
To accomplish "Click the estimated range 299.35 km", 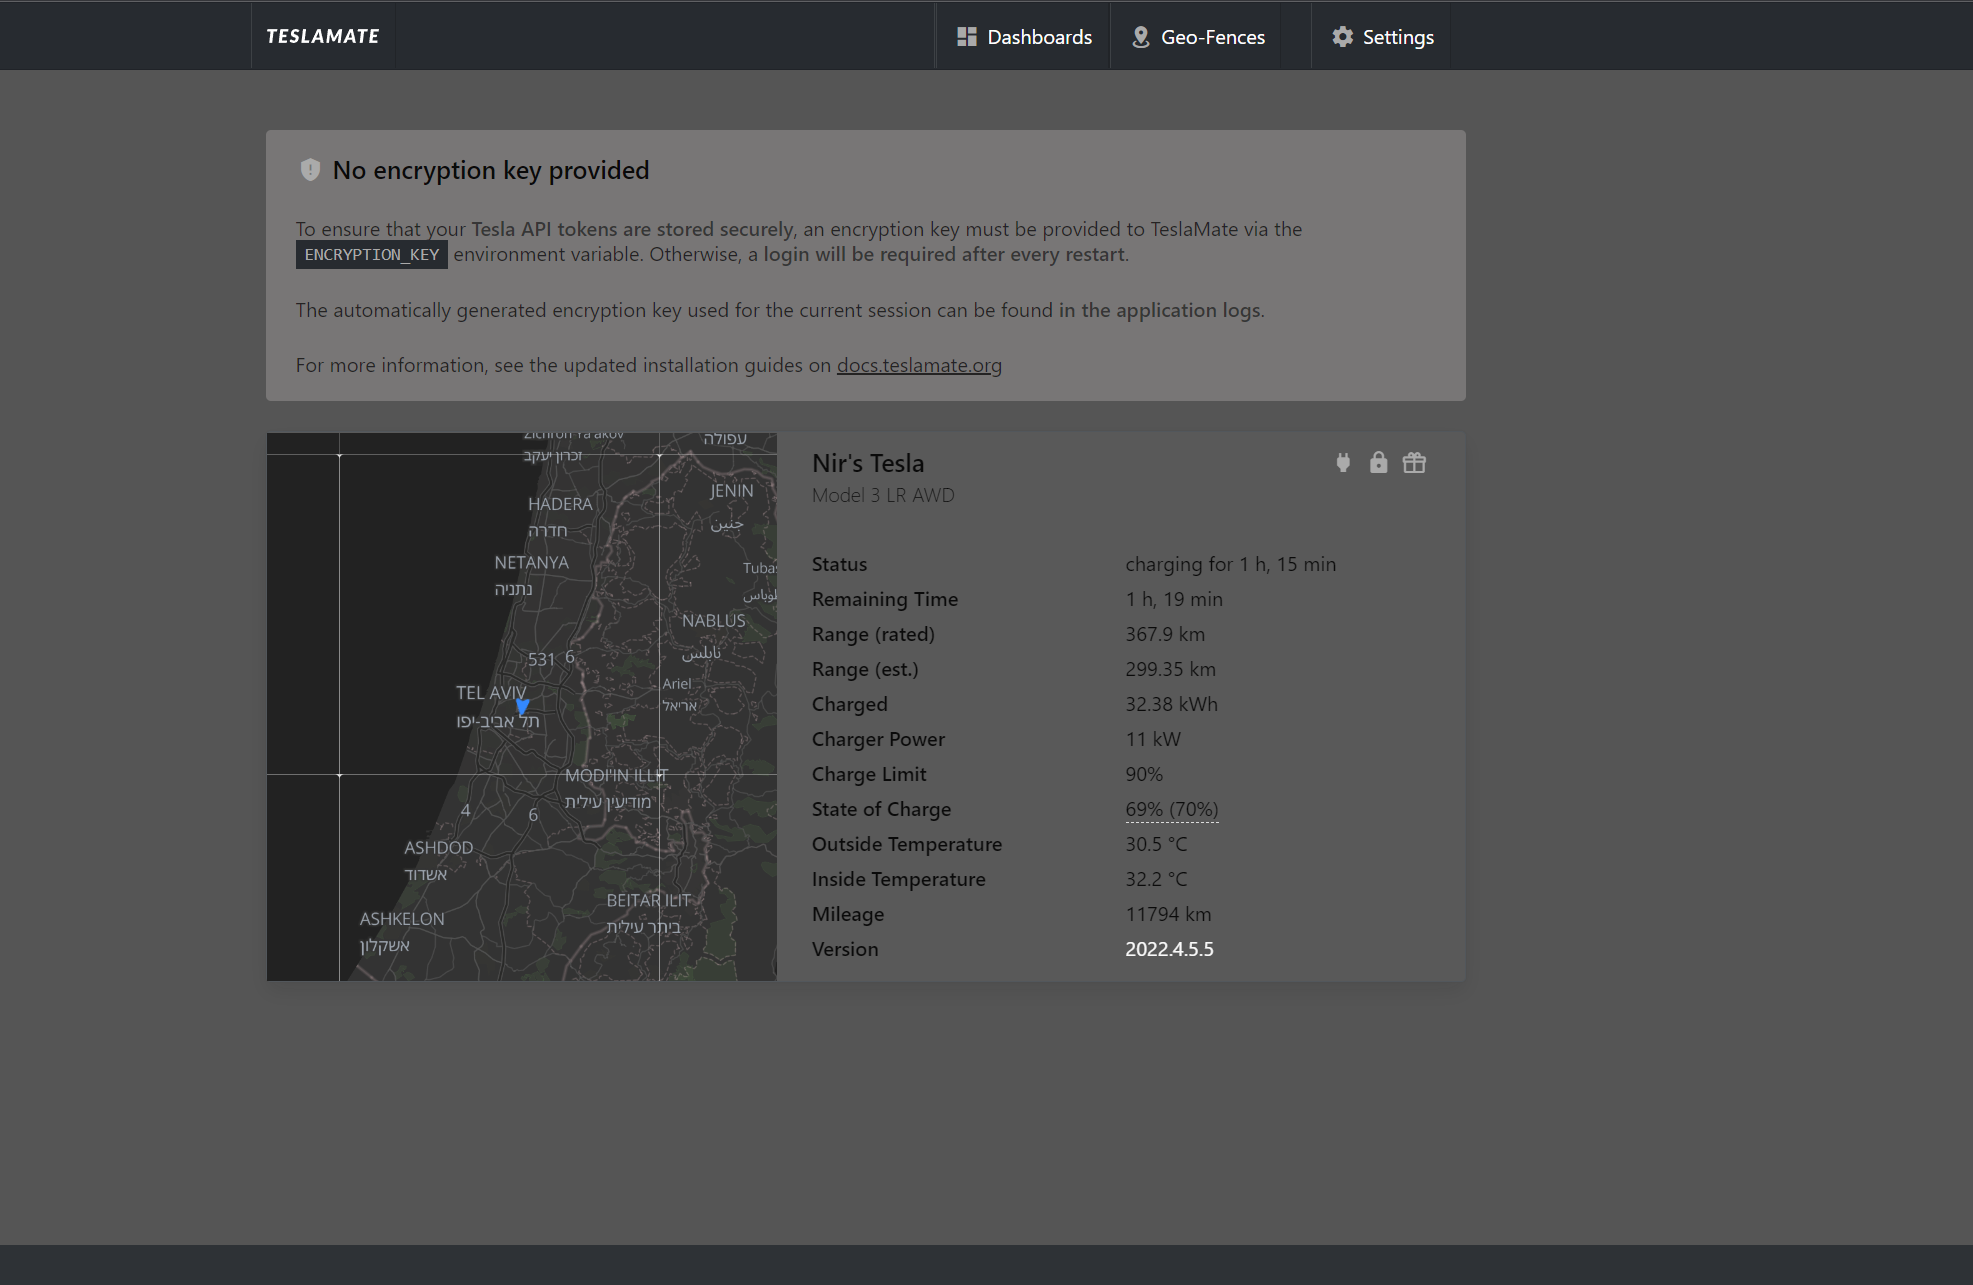I will tap(1170, 669).
